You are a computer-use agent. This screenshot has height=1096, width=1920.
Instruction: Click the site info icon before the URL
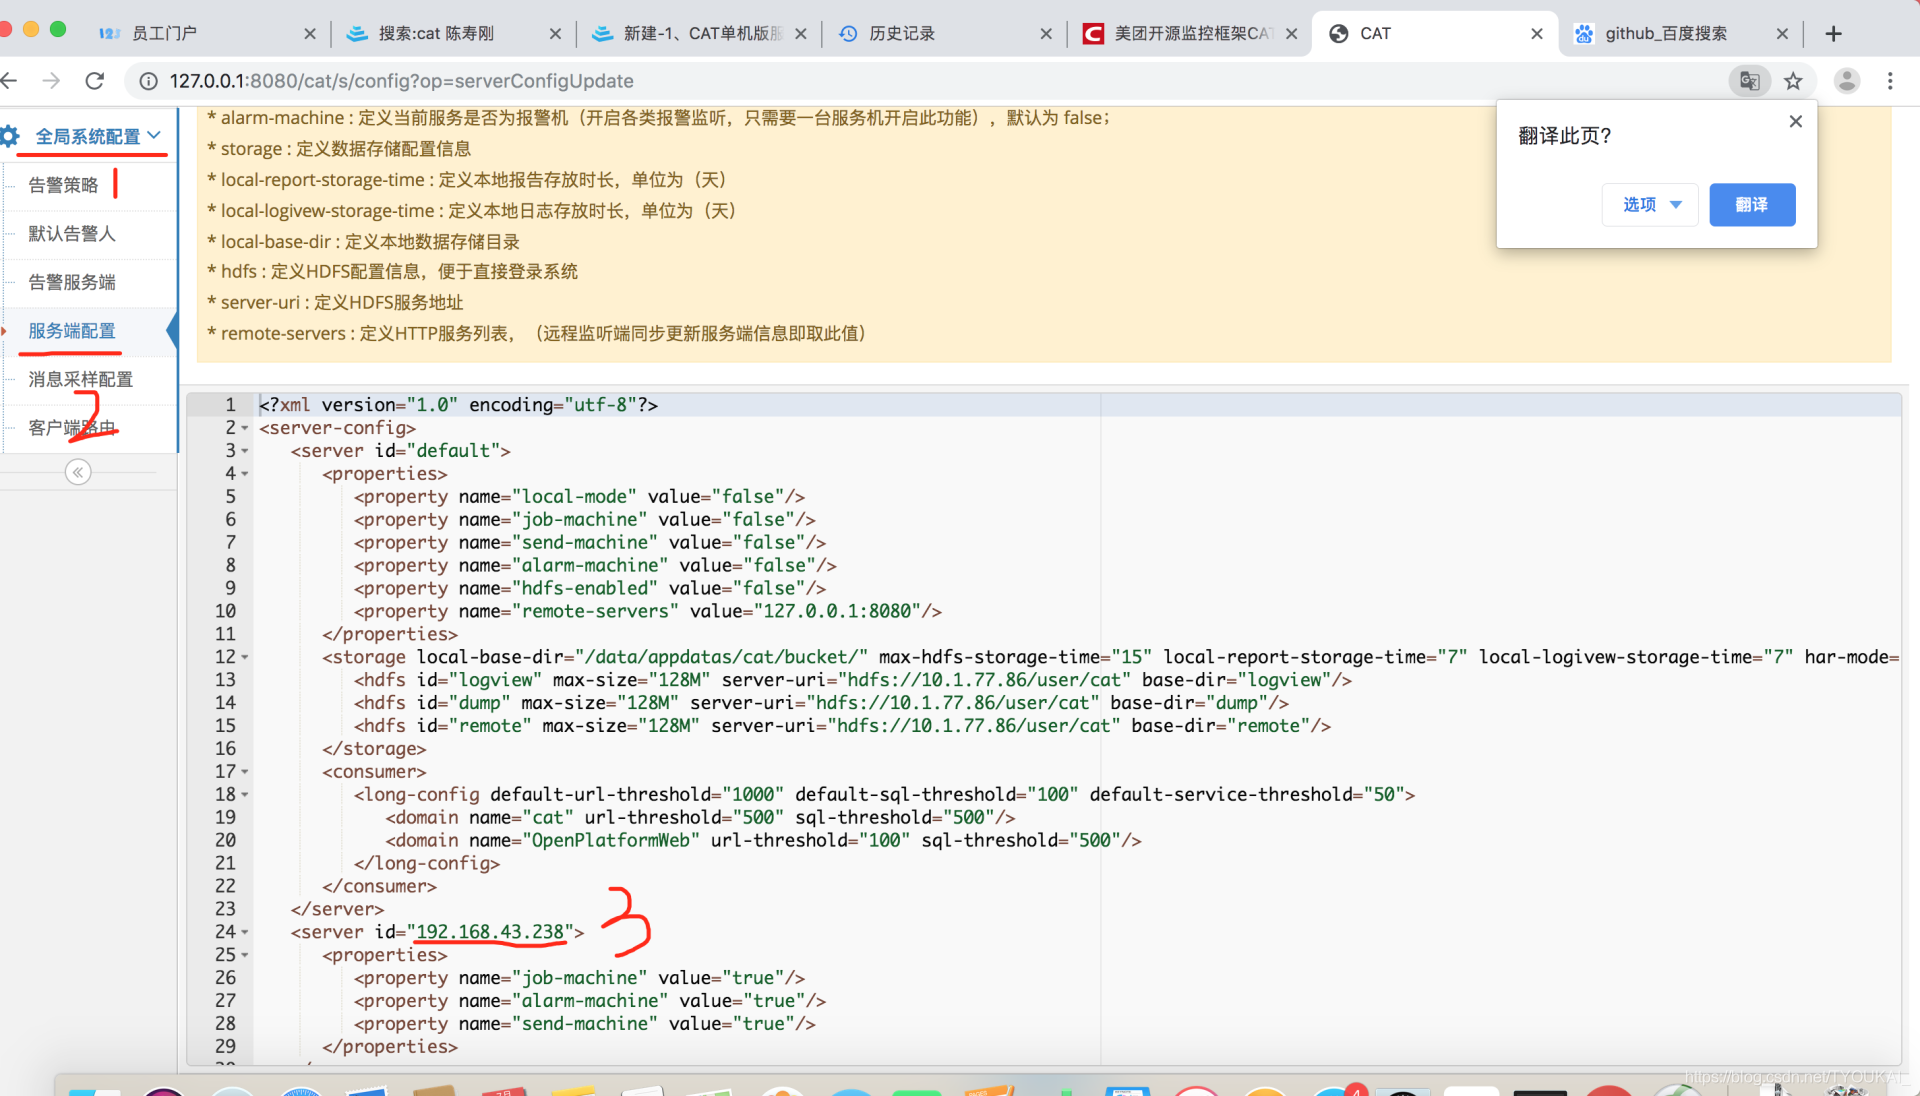148,81
